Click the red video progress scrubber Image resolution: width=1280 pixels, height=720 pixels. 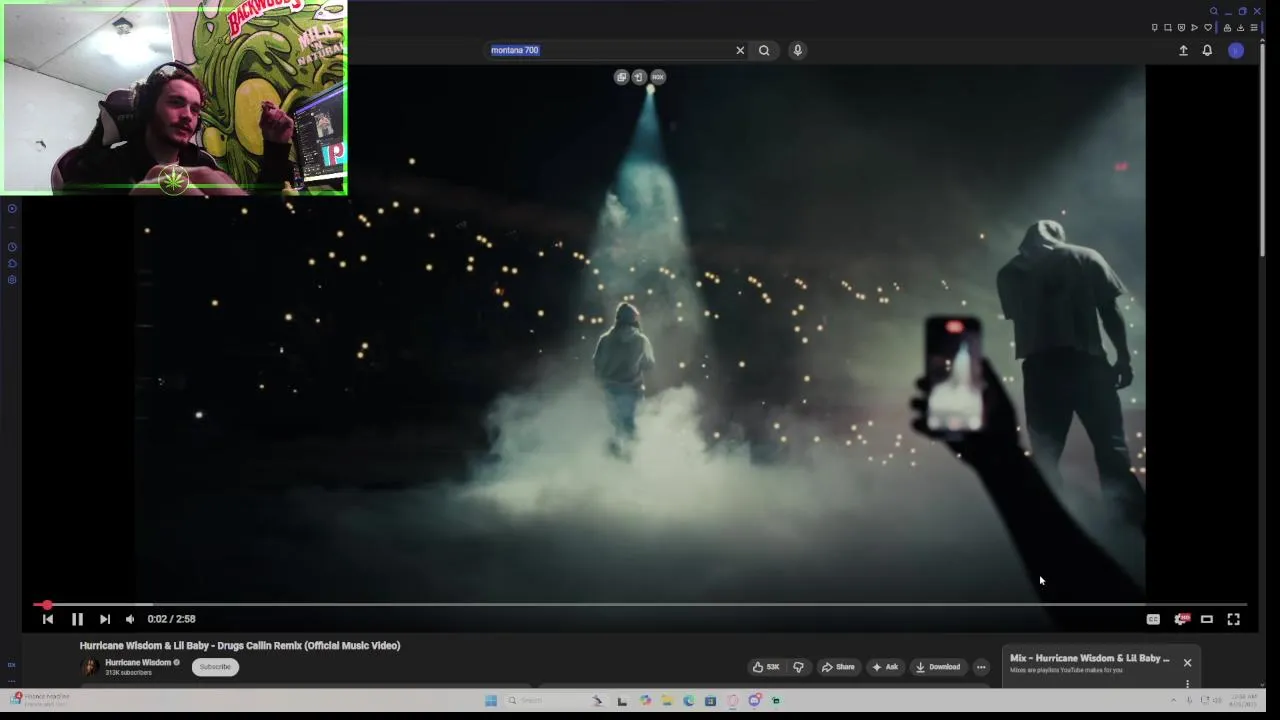(46, 605)
